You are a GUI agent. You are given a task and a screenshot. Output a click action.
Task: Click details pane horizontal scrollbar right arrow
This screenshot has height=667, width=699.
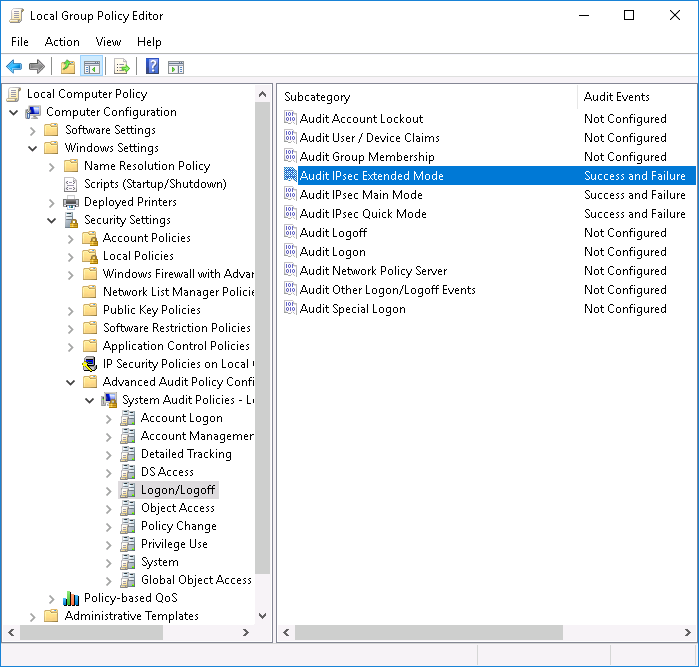click(x=687, y=632)
